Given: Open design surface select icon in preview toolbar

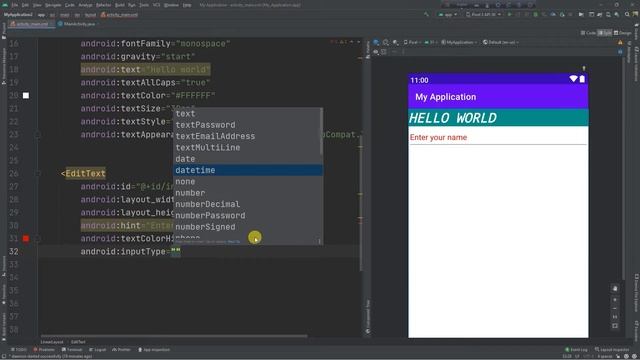Looking at the screenshot, I should 376,42.
